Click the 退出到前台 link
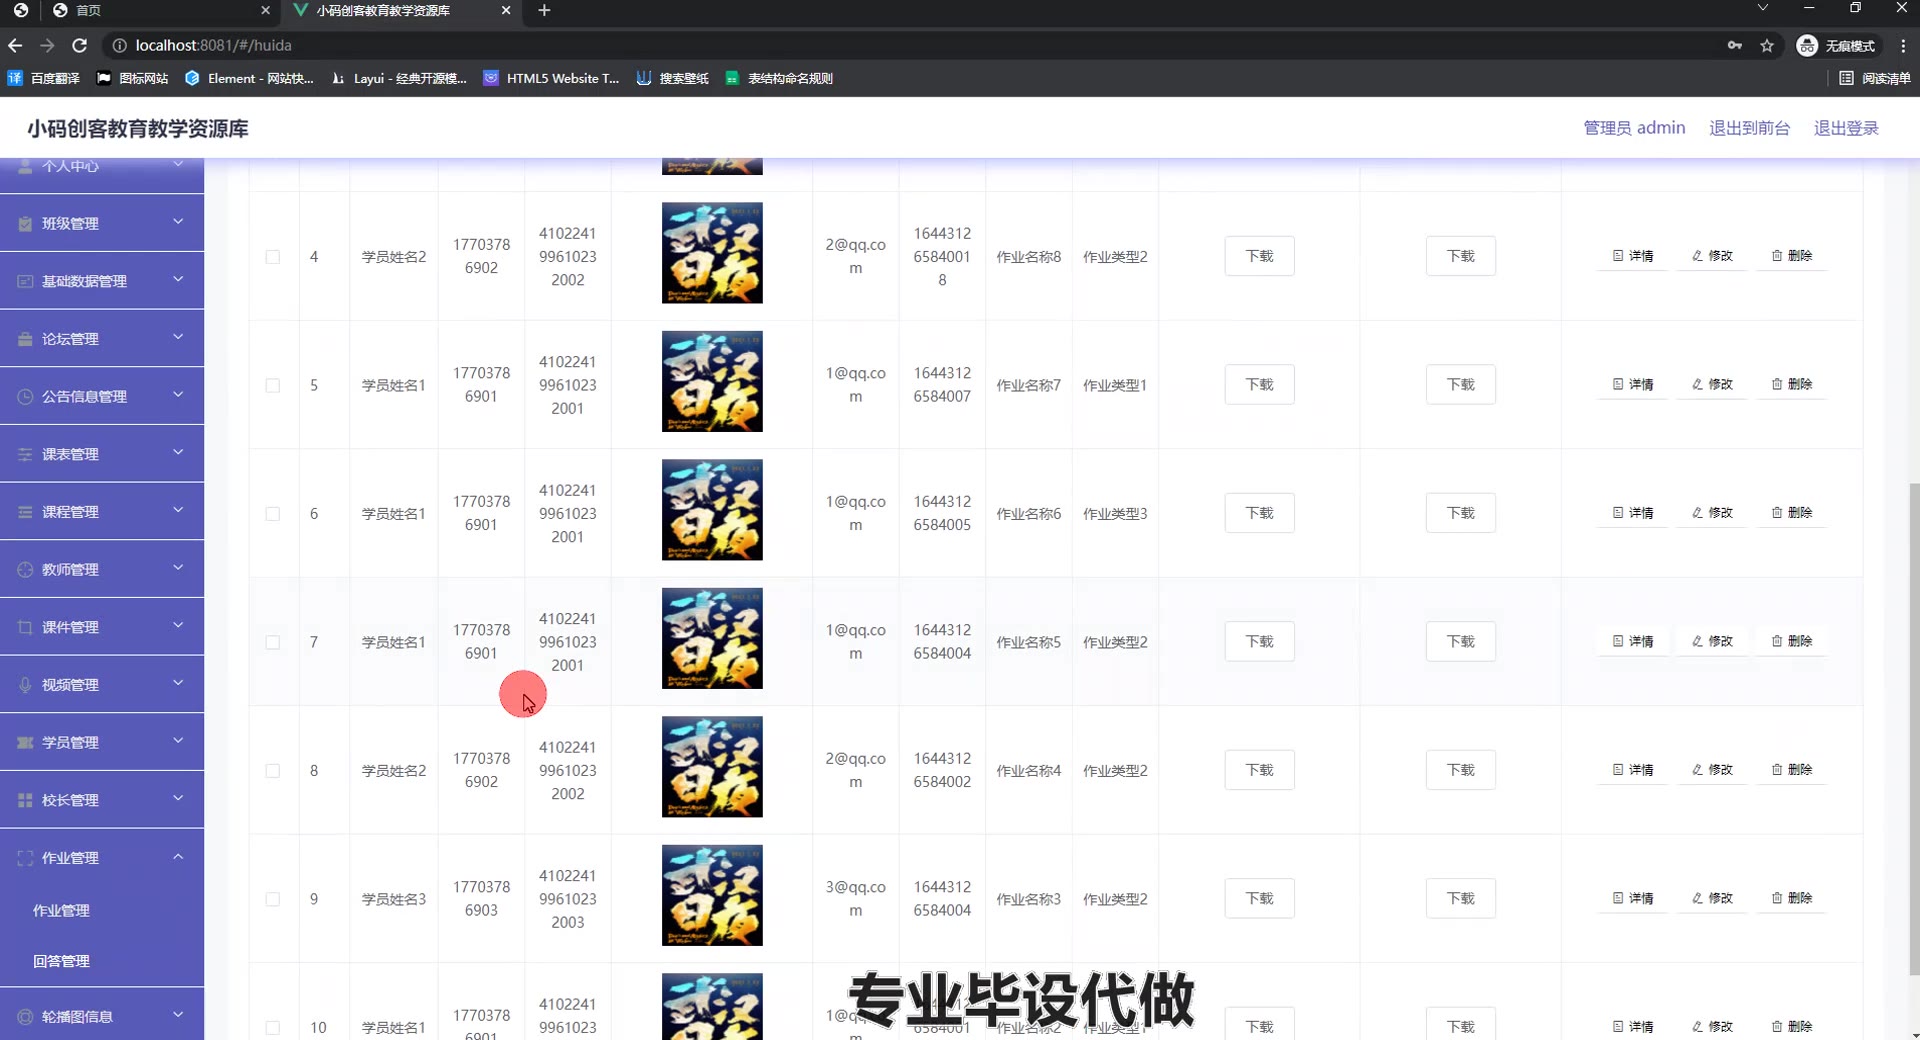Image resolution: width=1920 pixels, height=1040 pixels. [1749, 128]
